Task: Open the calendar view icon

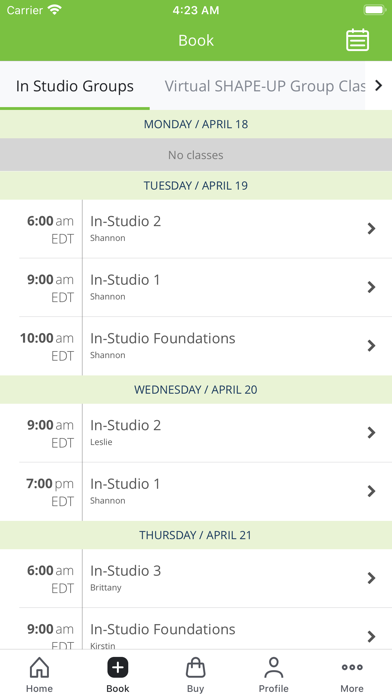Action: click(357, 40)
